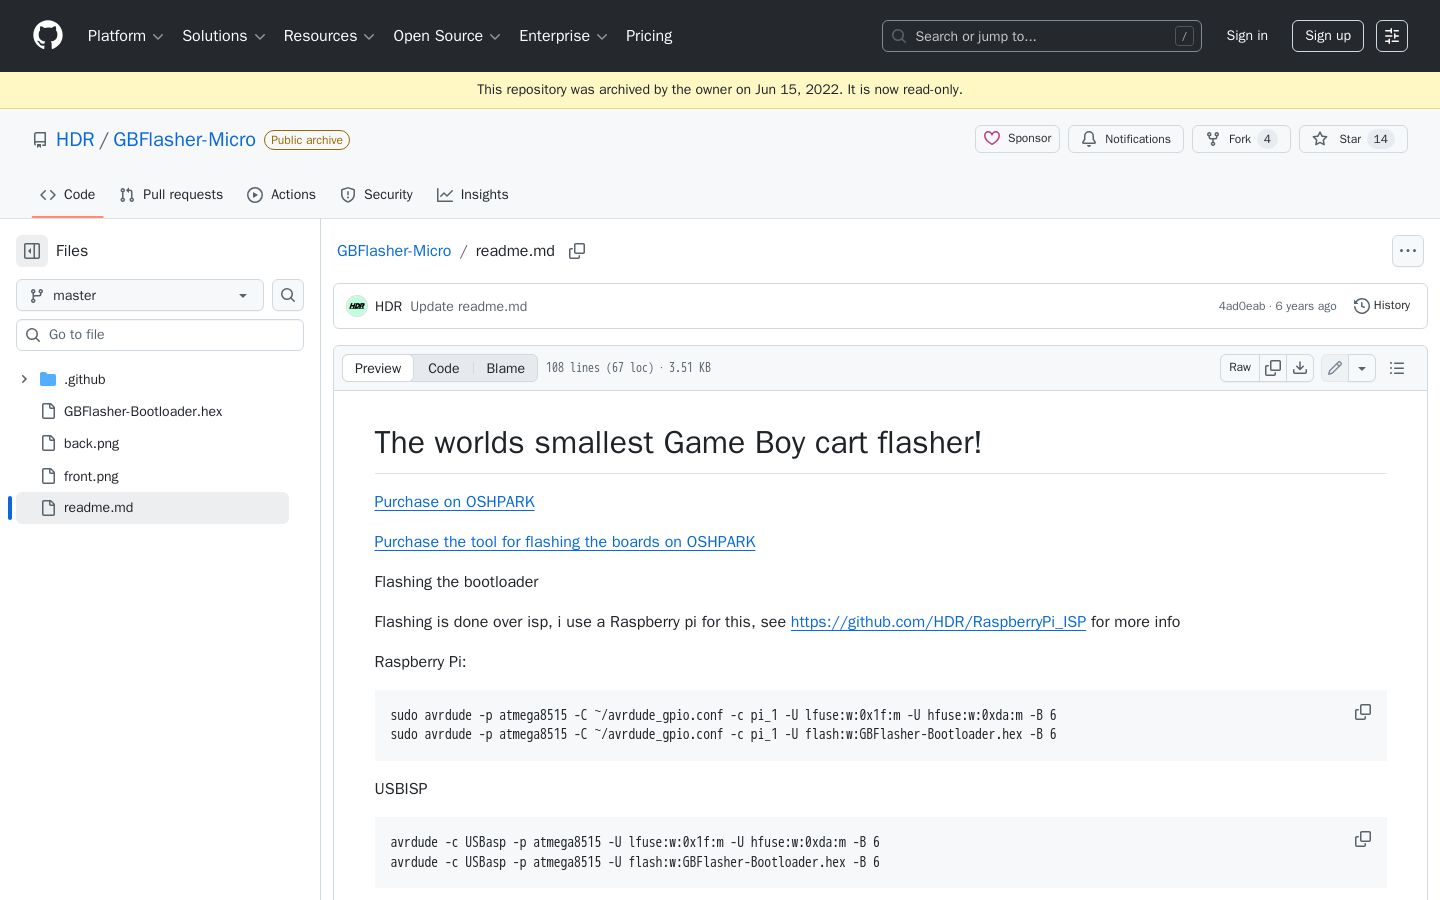This screenshot has height=900, width=1440.
Task: Open the more file actions menu
Action: [1408, 251]
